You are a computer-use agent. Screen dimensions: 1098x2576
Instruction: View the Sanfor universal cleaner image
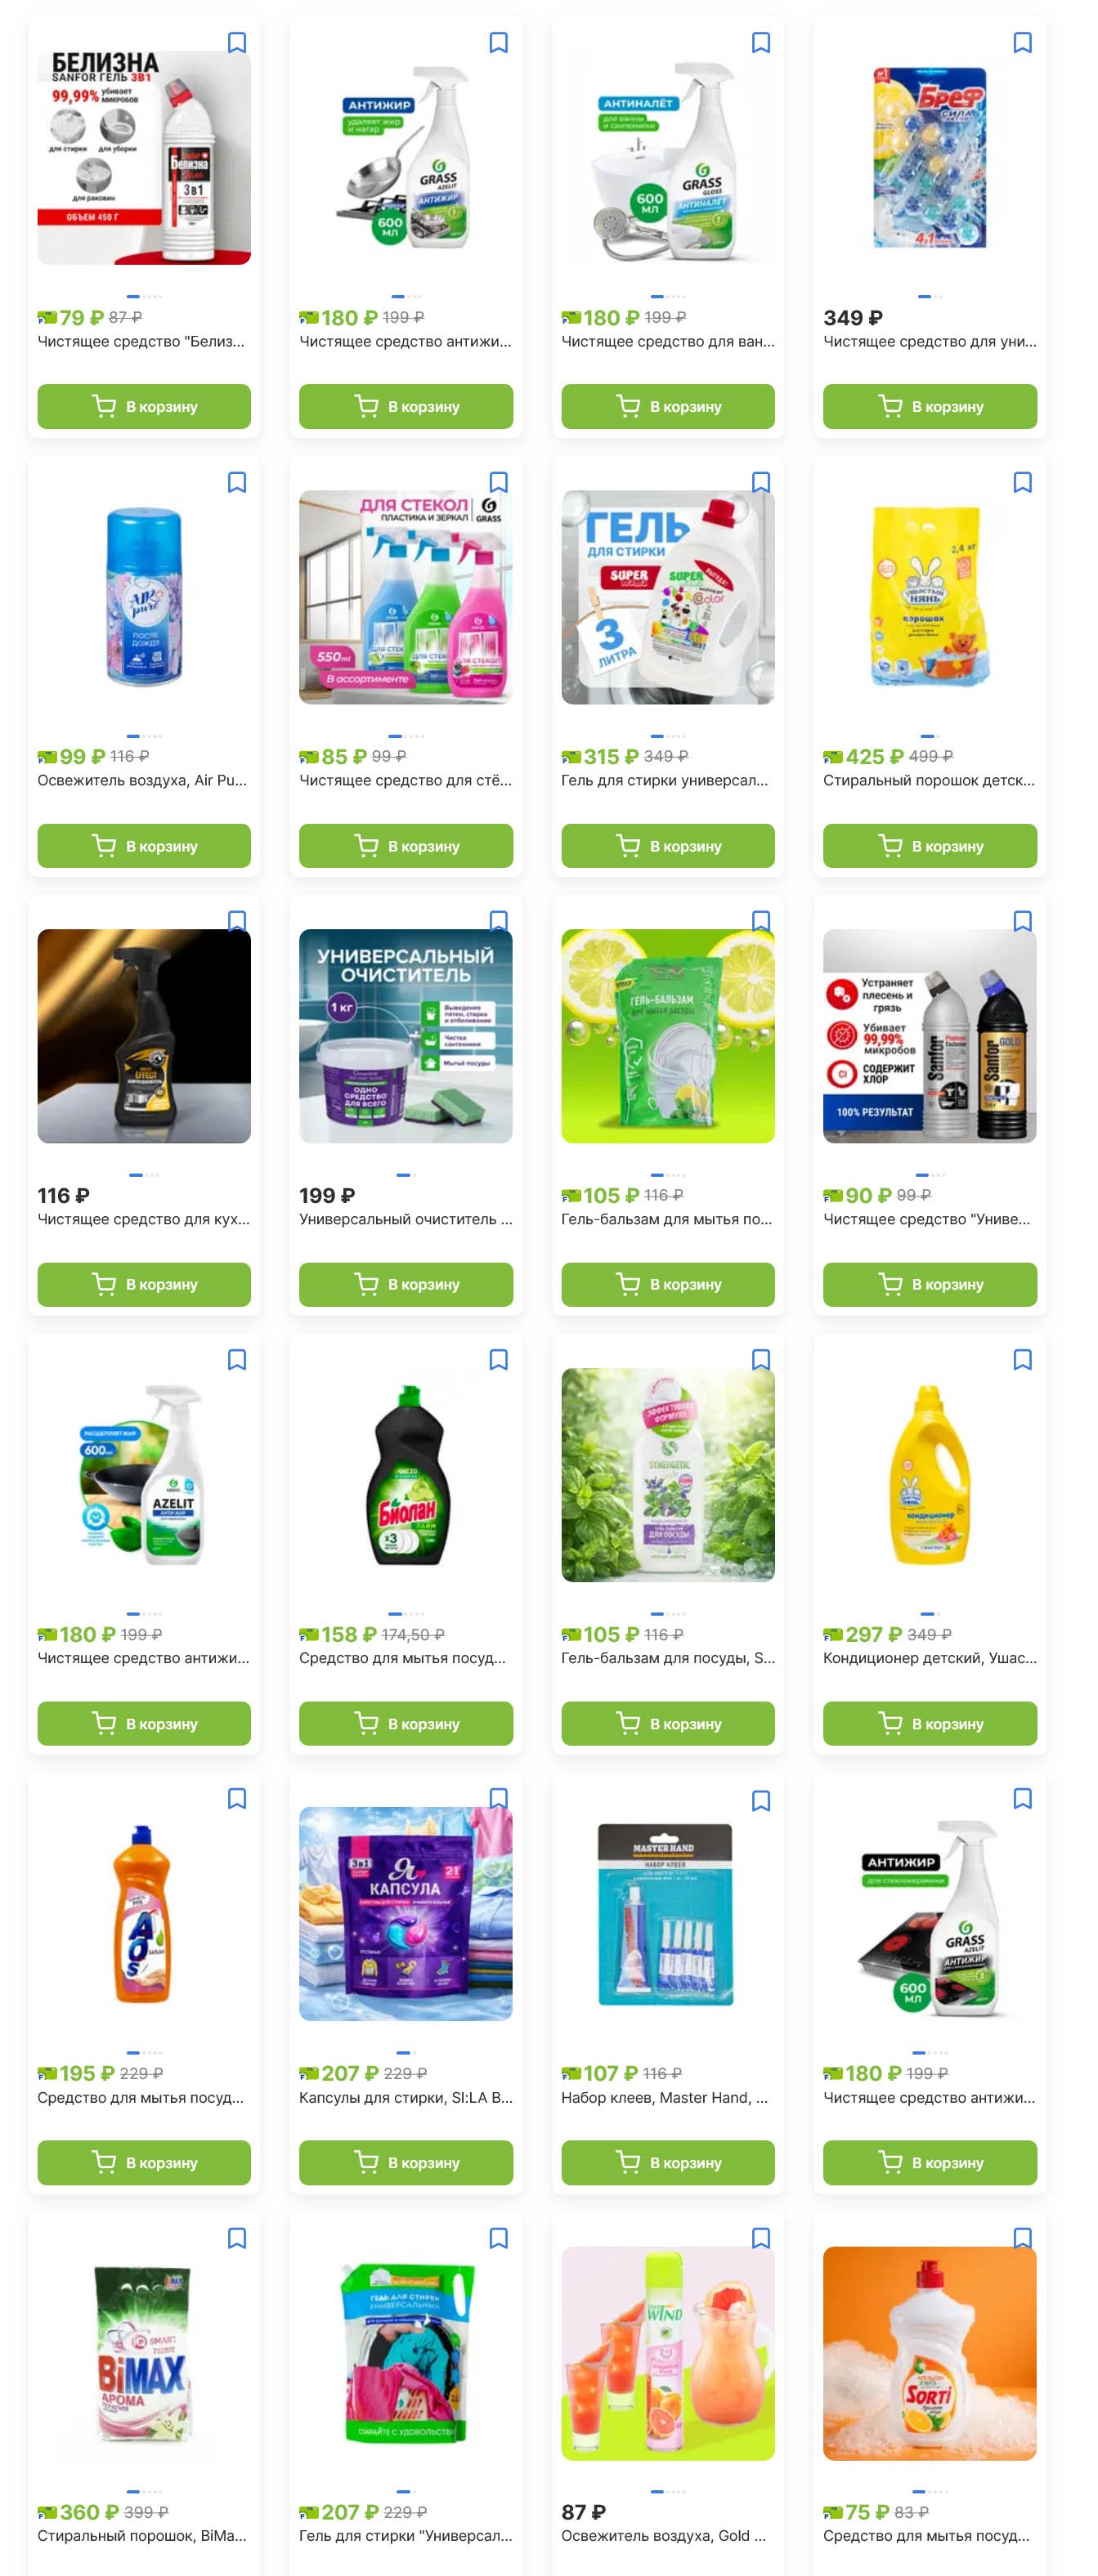click(x=930, y=1036)
